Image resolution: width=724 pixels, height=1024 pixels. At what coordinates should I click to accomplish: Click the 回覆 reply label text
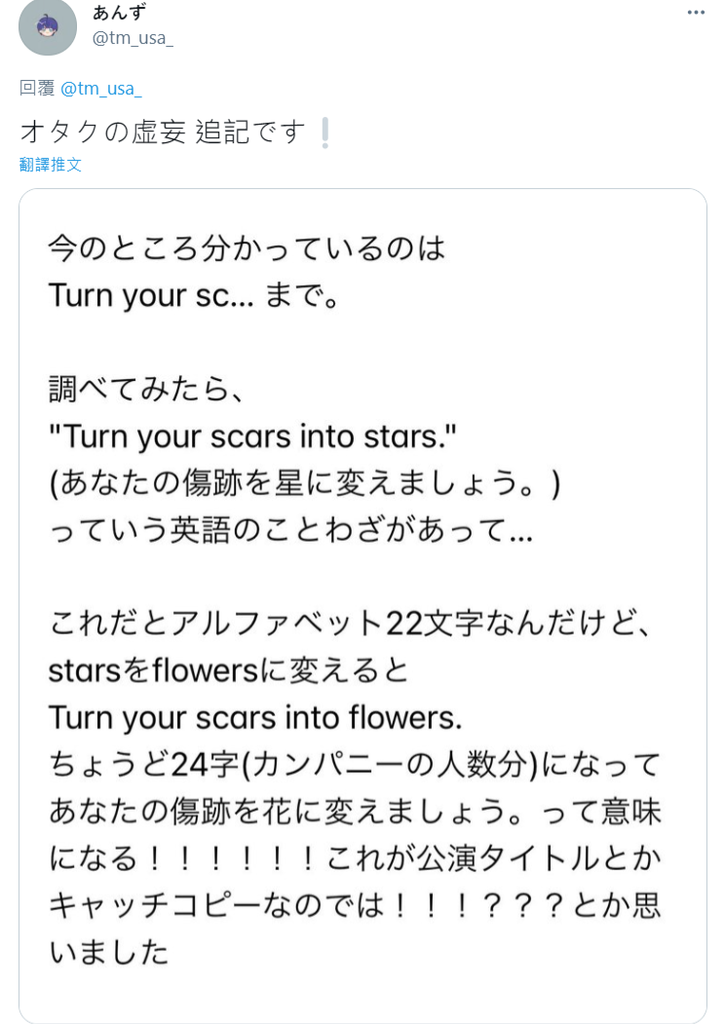pos(37,88)
